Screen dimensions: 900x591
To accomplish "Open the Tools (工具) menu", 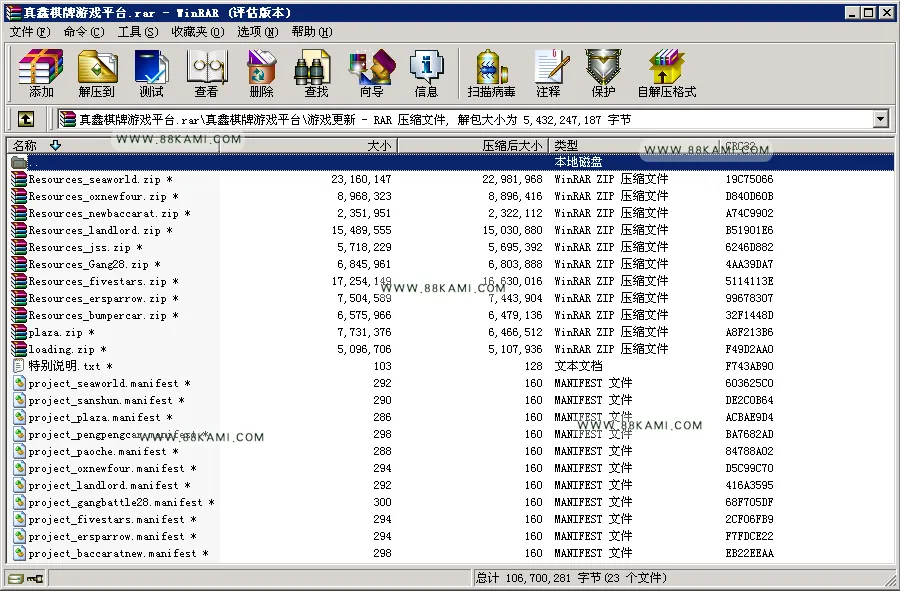I will pos(138,32).
